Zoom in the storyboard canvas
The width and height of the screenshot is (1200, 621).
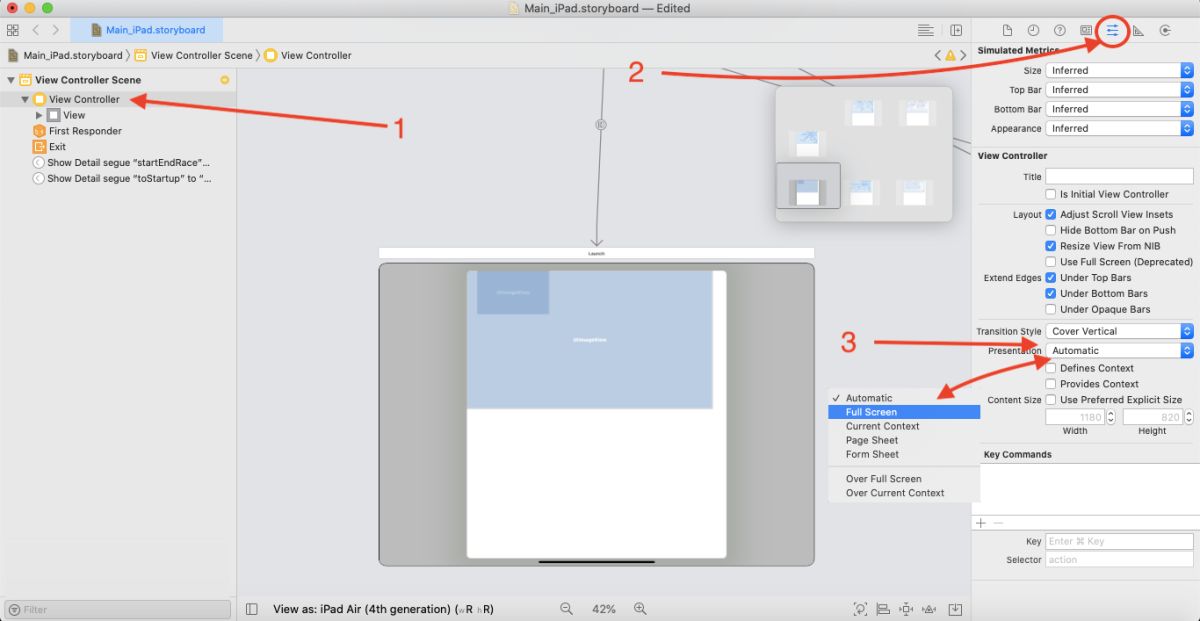[640, 609]
